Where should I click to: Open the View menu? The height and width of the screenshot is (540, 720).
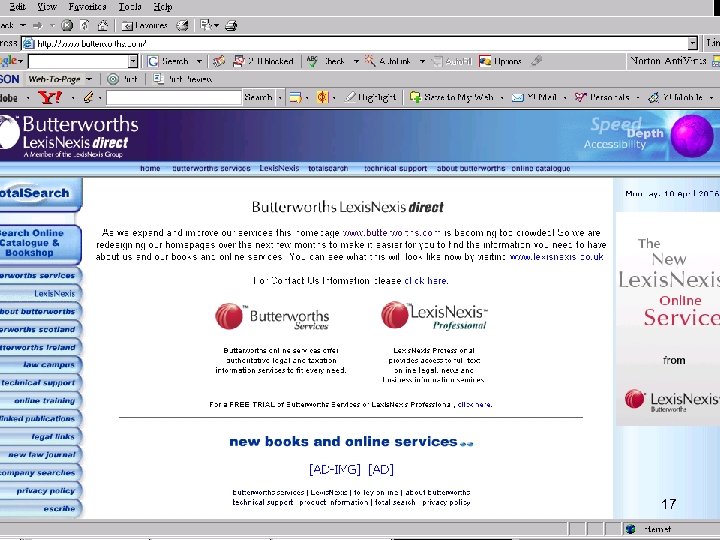tap(47, 7)
